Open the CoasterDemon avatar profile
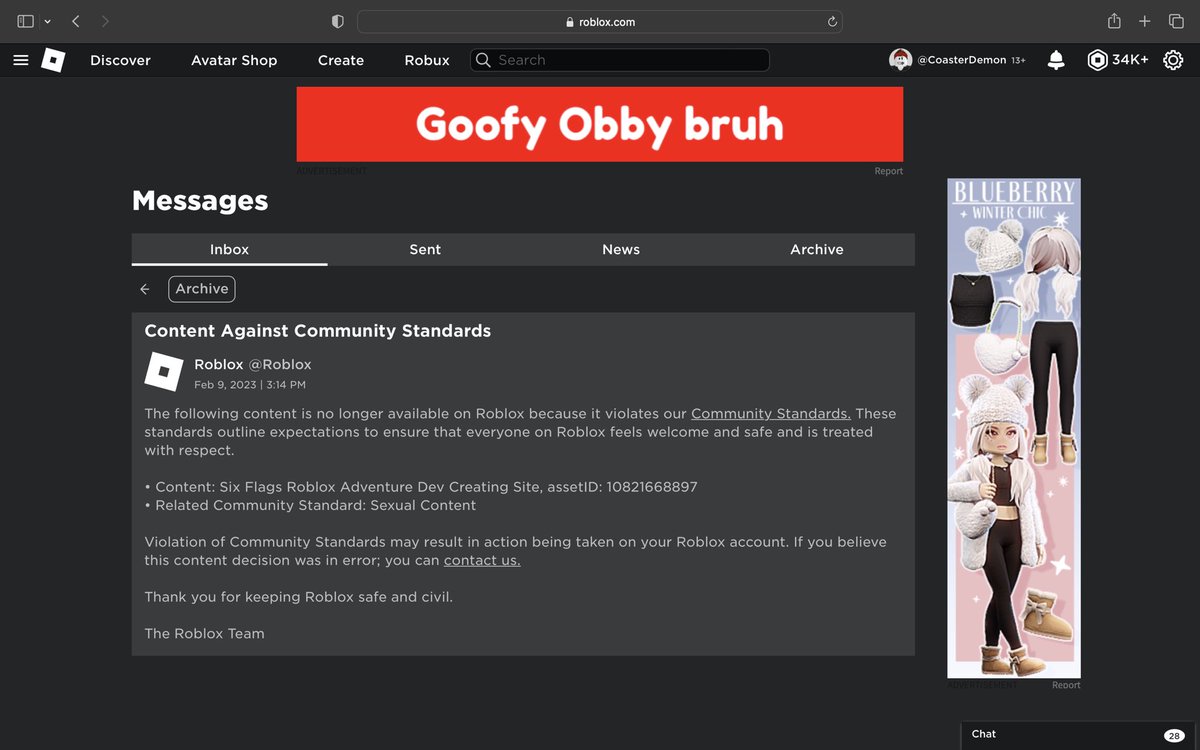The height and width of the screenshot is (750, 1200). tap(900, 60)
